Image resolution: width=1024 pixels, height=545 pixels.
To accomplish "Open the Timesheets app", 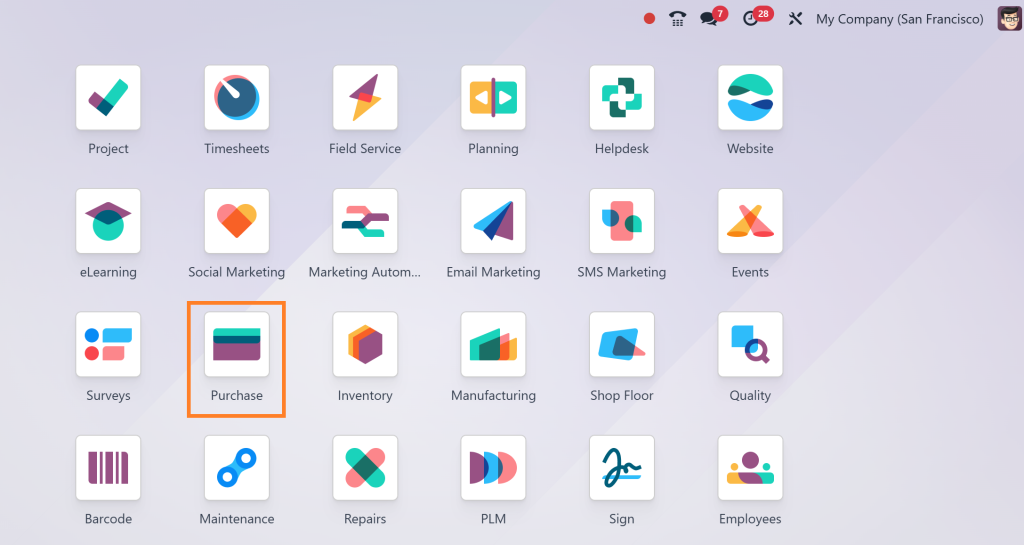I will [x=236, y=98].
